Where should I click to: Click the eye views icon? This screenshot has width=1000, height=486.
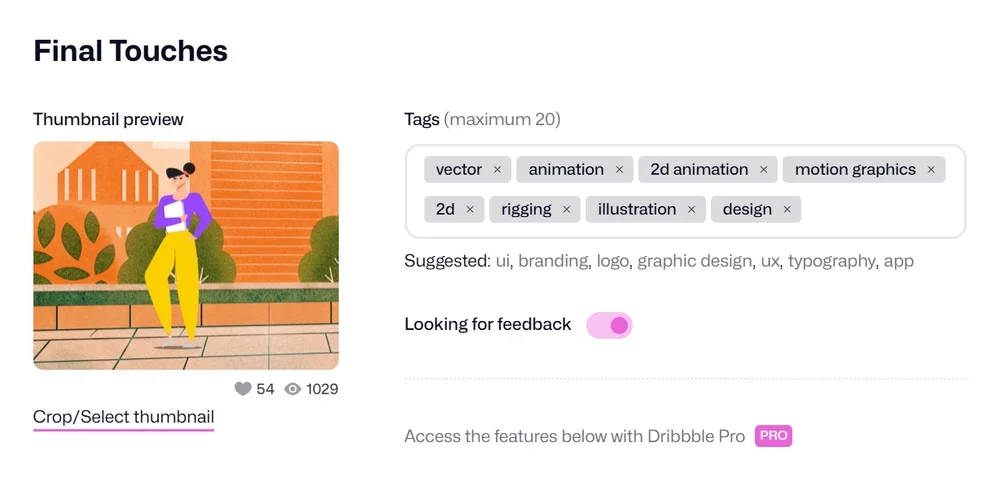(x=293, y=389)
